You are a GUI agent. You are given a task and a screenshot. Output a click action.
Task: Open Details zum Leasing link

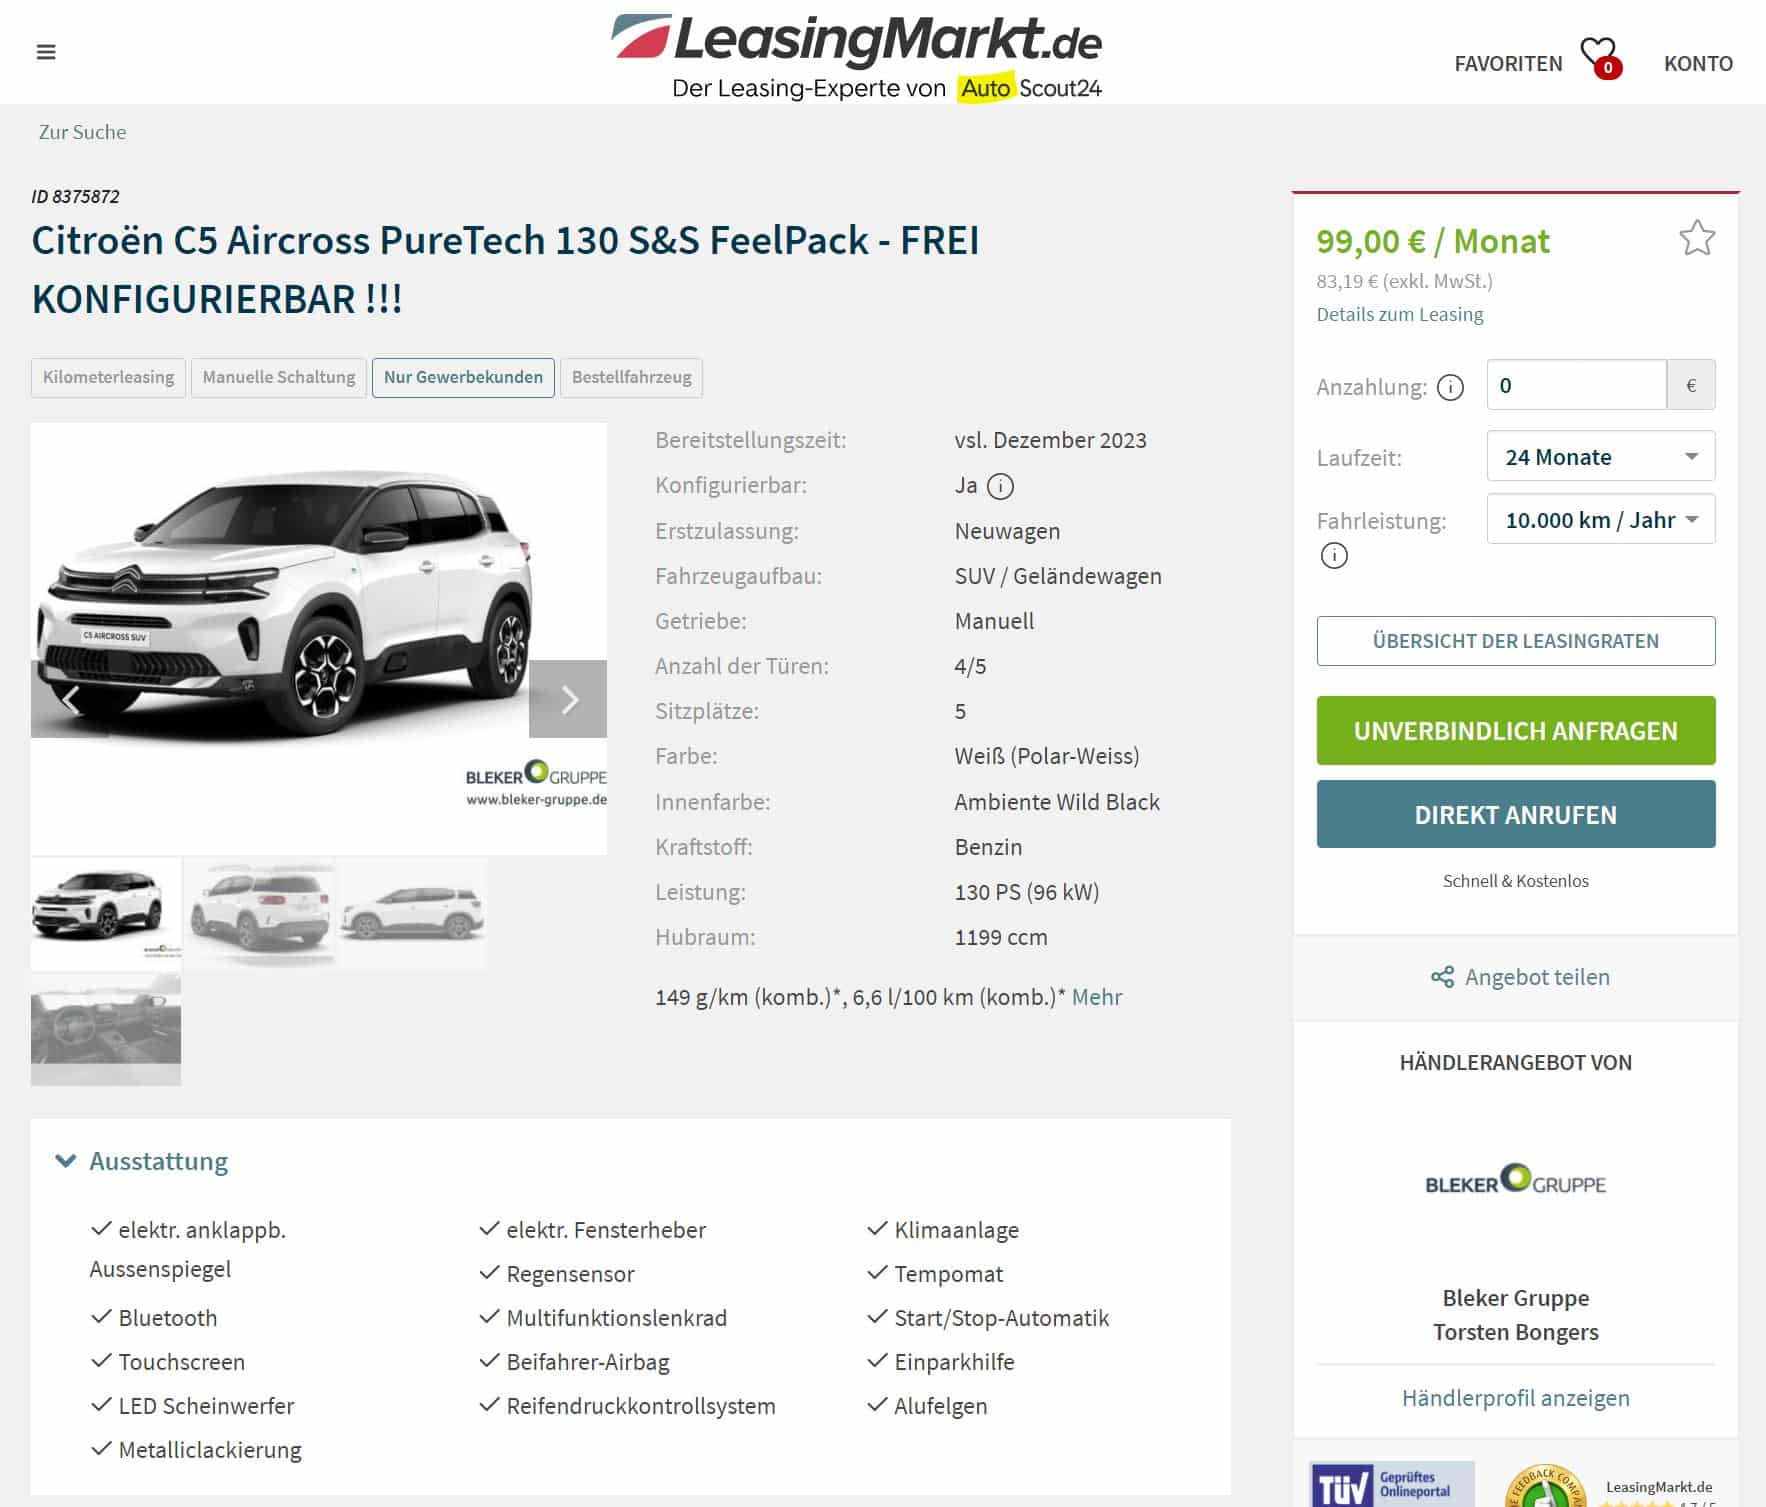point(1399,314)
